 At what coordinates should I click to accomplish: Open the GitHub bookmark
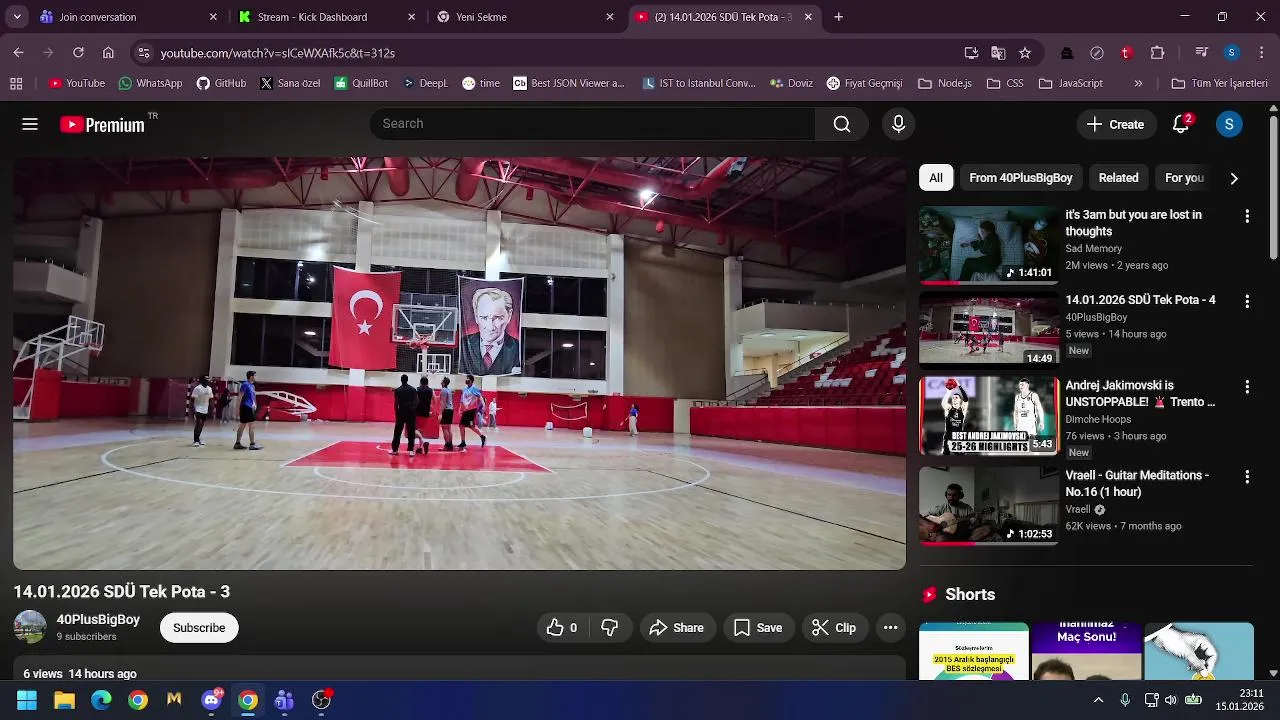click(x=221, y=83)
